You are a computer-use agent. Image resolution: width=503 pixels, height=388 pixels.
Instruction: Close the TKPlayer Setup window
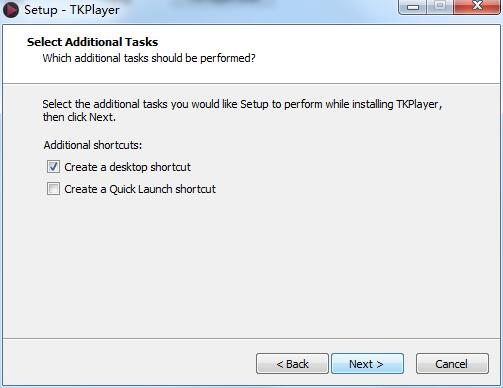(x=477, y=7)
